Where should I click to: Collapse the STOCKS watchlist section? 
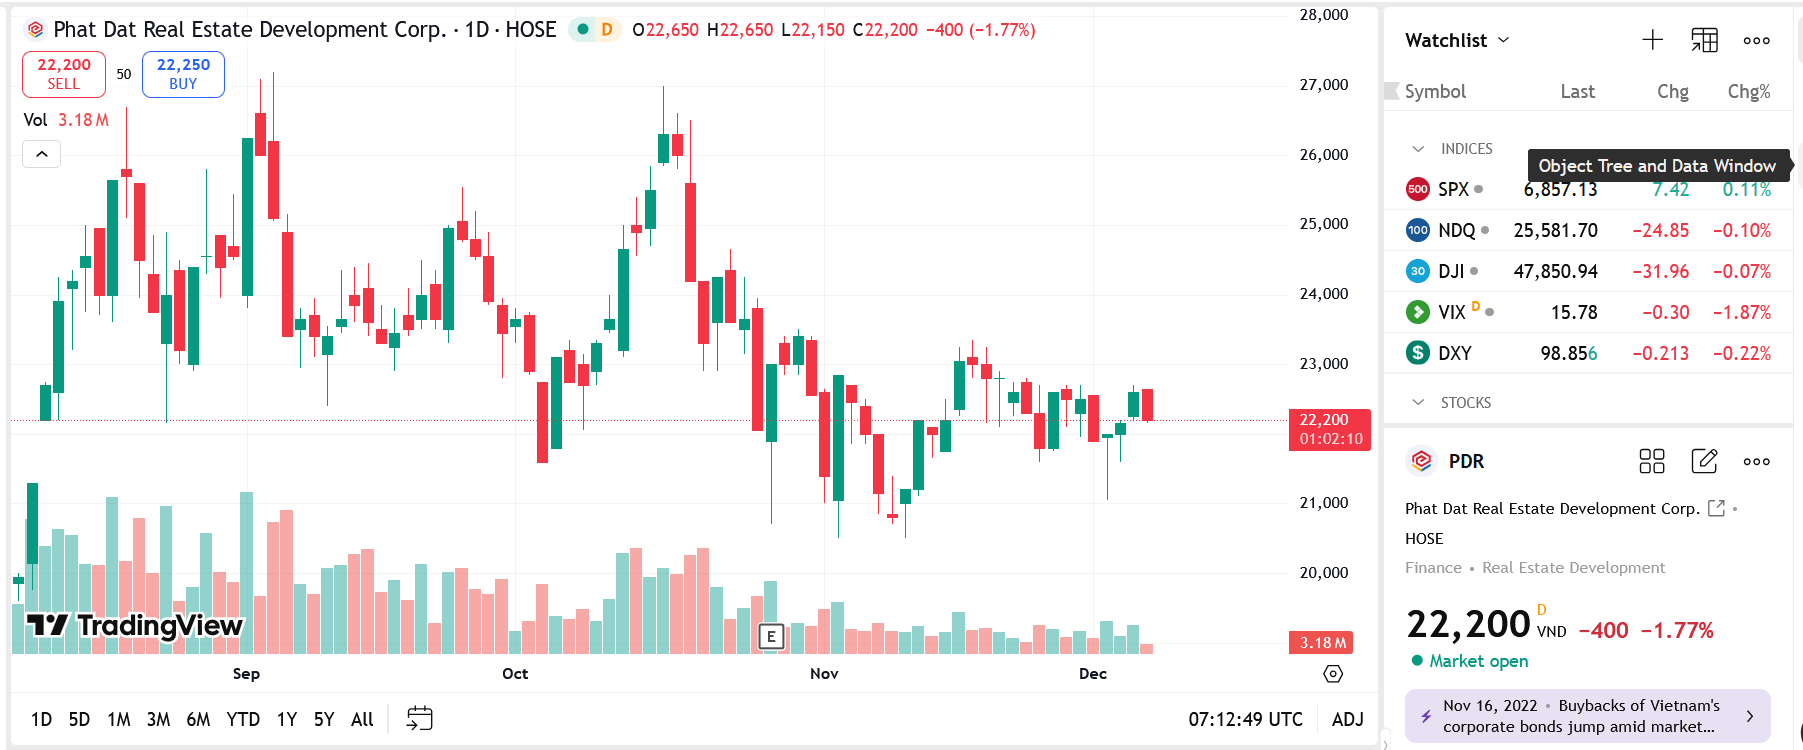click(x=1418, y=402)
